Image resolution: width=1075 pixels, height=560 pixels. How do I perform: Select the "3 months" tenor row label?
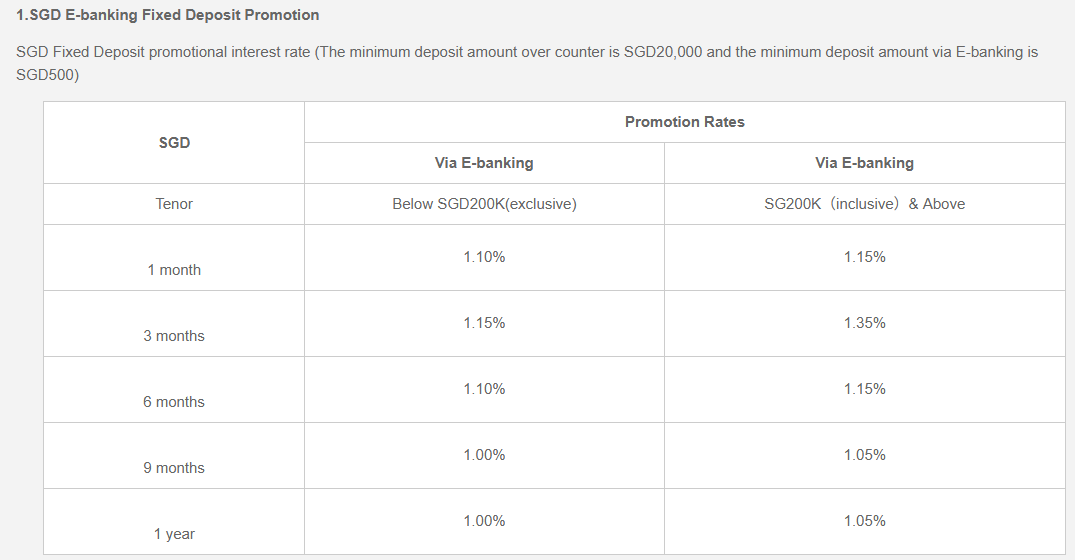[174, 336]
